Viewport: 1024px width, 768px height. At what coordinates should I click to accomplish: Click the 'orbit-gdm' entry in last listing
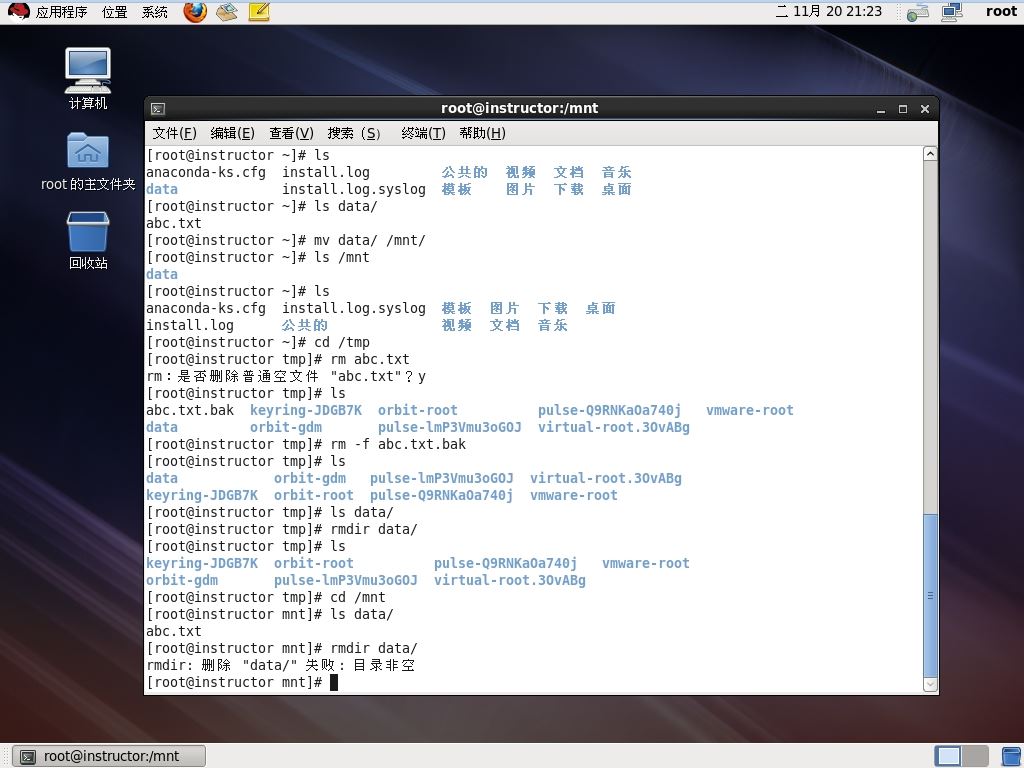pos(182,580)
